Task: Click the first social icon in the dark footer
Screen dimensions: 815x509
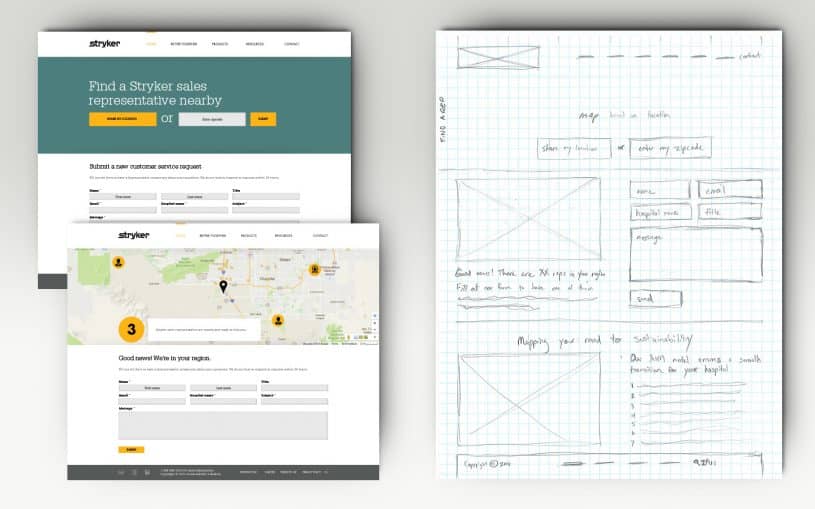Action: pyautogui.click(x=121, y=472)
